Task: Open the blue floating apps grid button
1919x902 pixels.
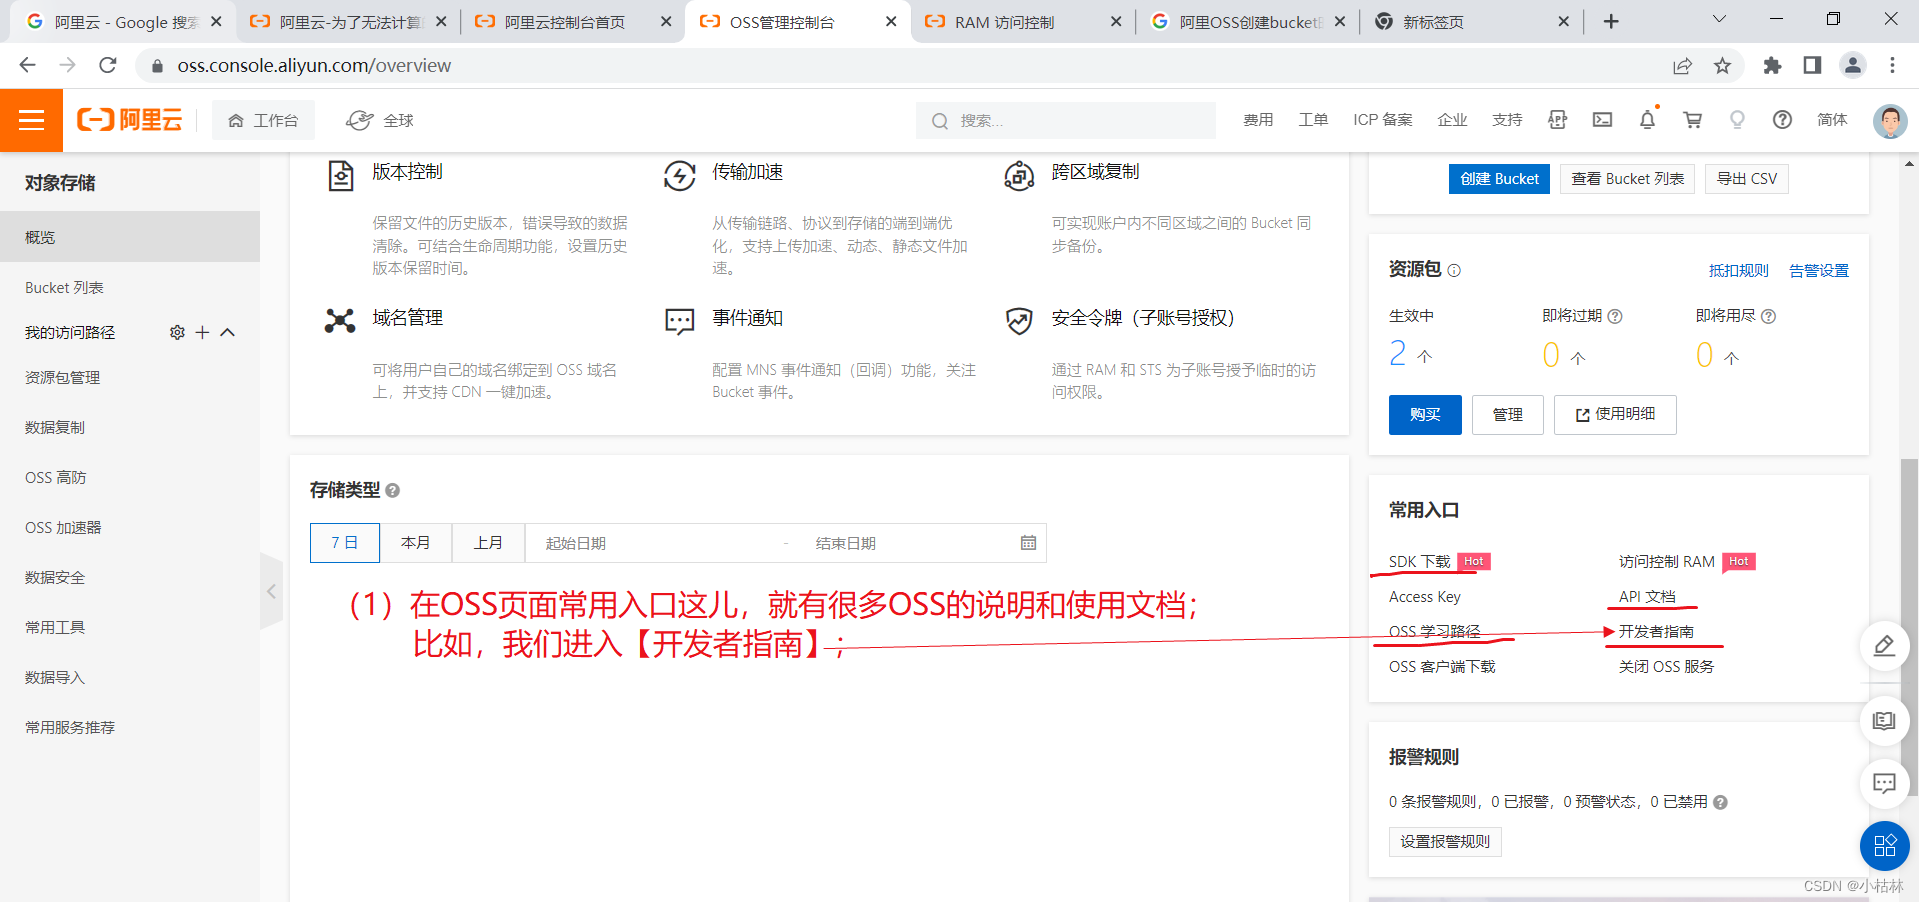Action: 1884,846
